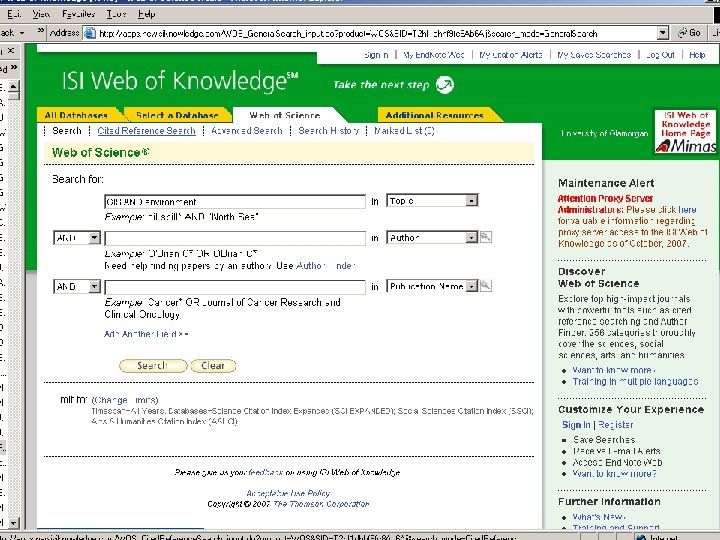Open the author lookup icon beside Author field
Image resolution: width=720 pixels, height=540 pixels.
[485, 237]
